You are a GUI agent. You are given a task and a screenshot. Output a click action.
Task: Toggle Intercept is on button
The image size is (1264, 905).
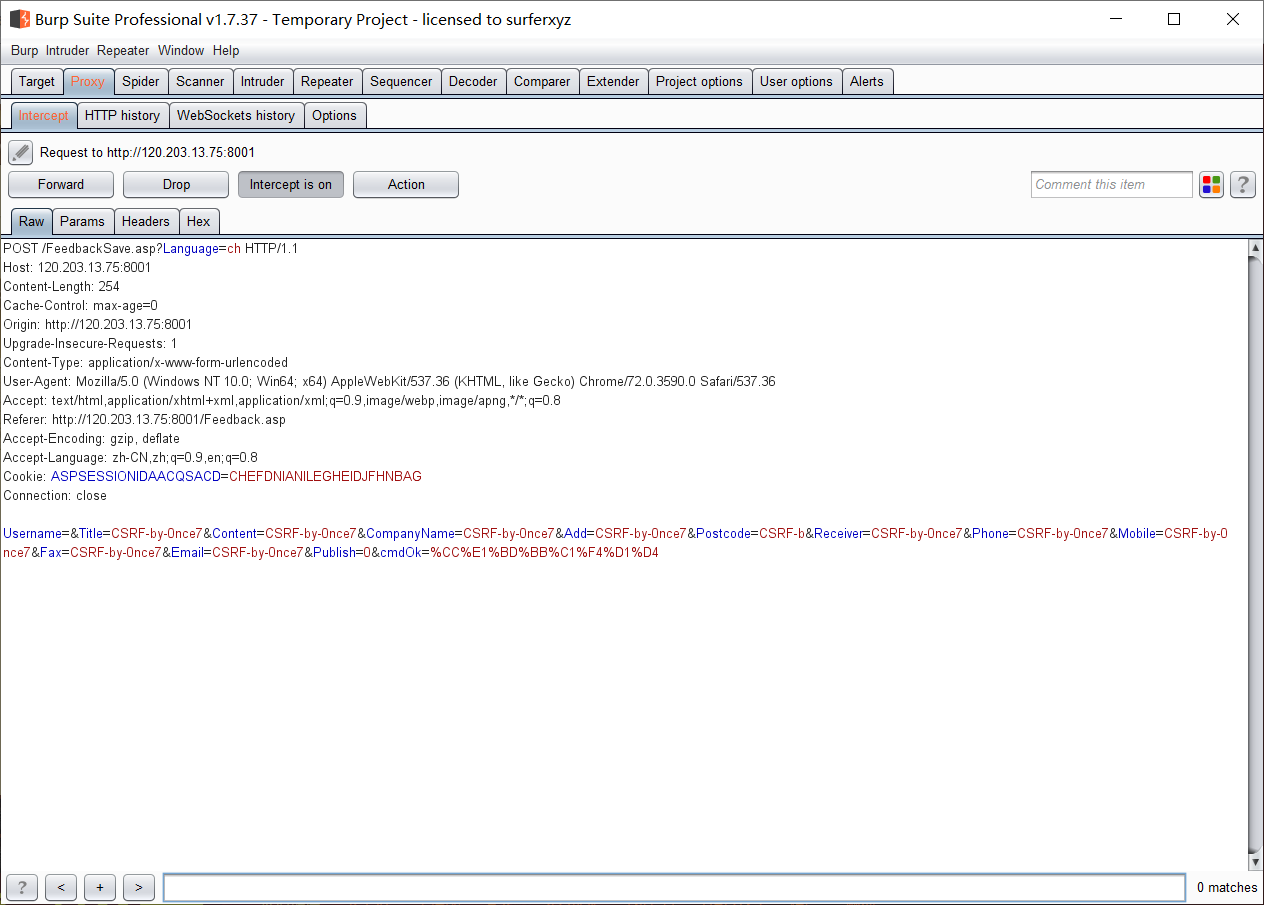[291, 185]
